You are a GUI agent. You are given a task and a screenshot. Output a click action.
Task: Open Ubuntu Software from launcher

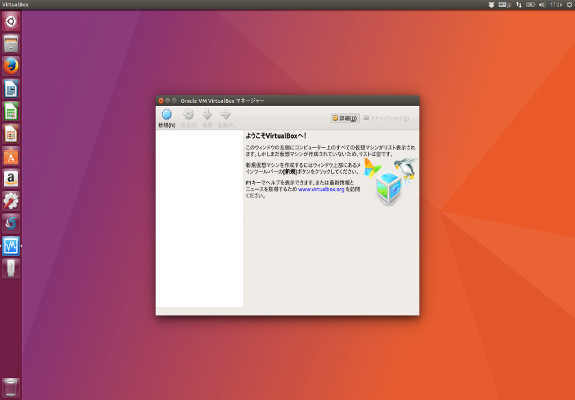point(11,156)
